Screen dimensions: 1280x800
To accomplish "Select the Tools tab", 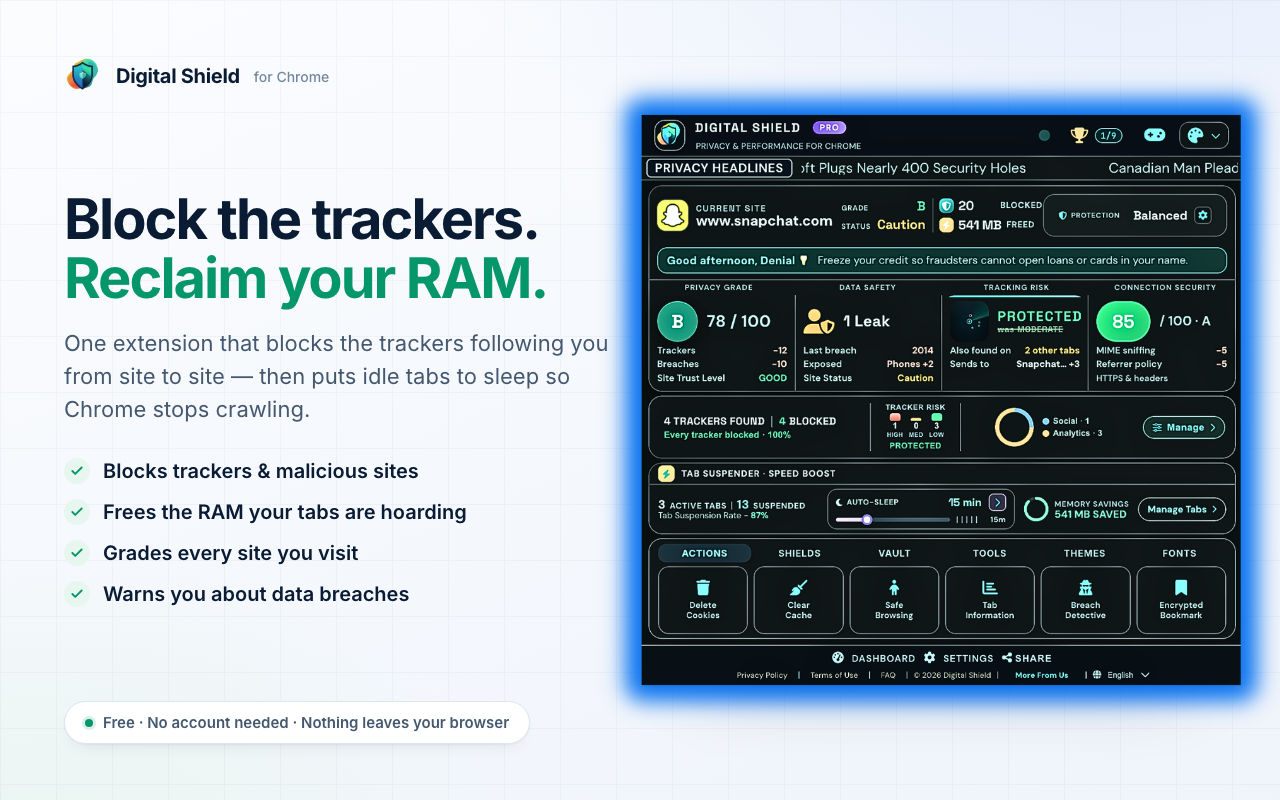I will tap(990, 553).
